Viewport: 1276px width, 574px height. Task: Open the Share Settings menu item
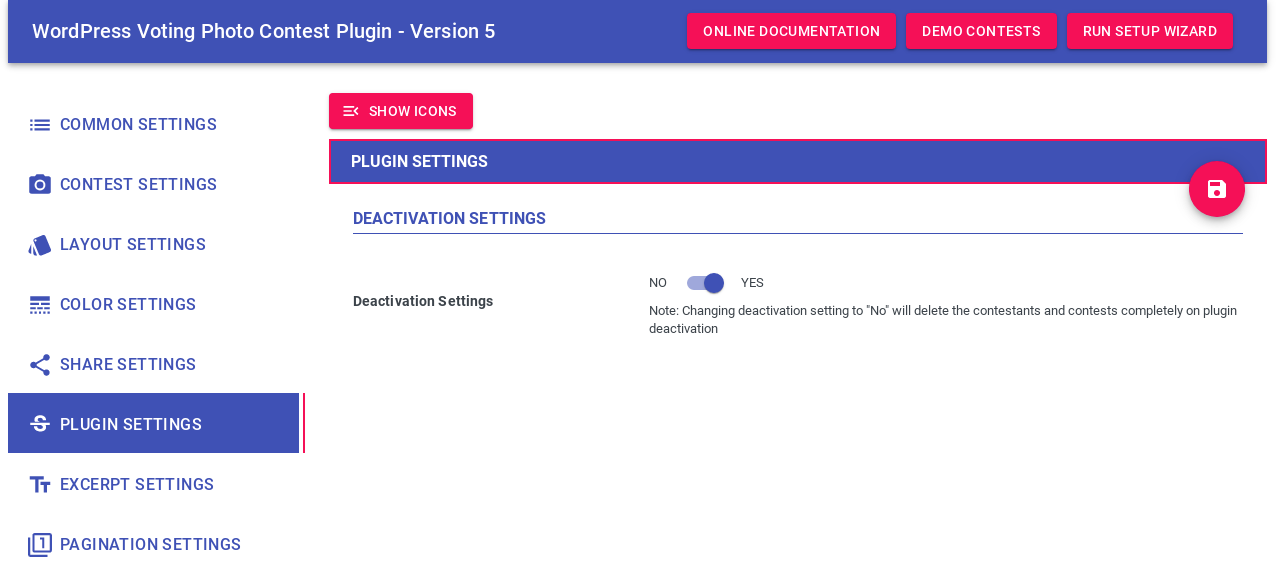[x=154, y=365]
